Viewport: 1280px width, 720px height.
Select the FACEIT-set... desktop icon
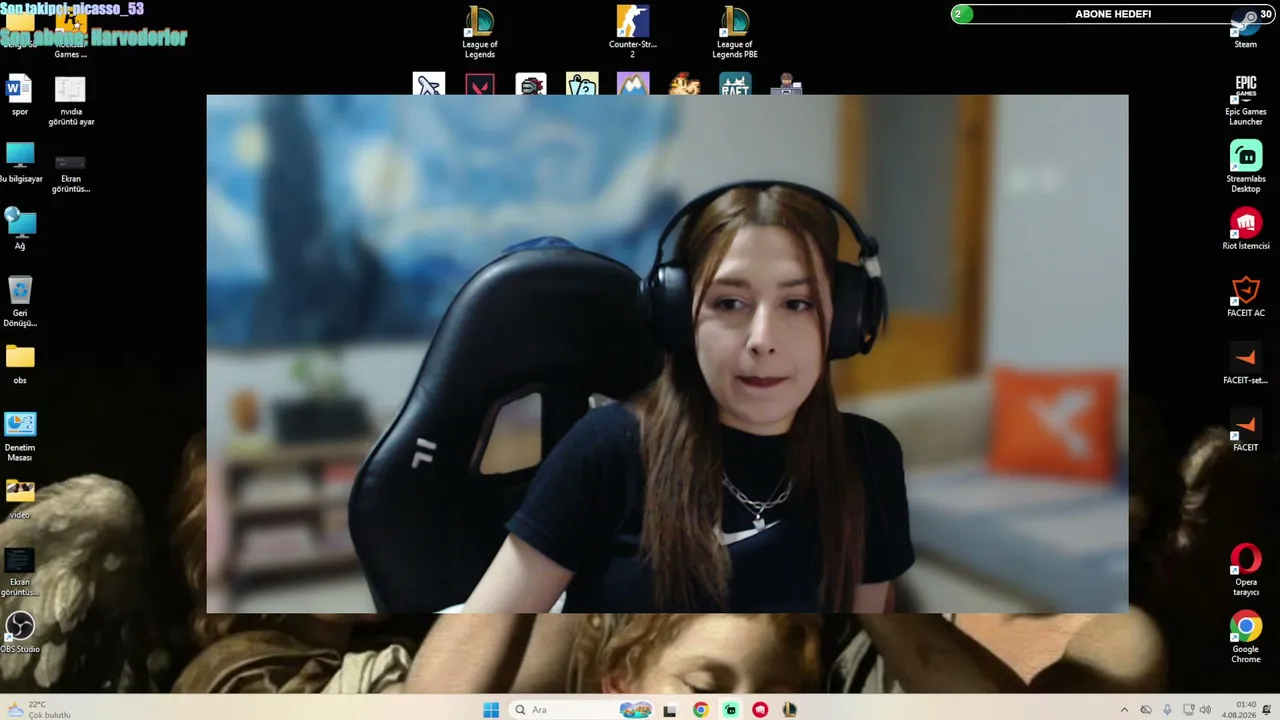click(x=1246, y=363)
